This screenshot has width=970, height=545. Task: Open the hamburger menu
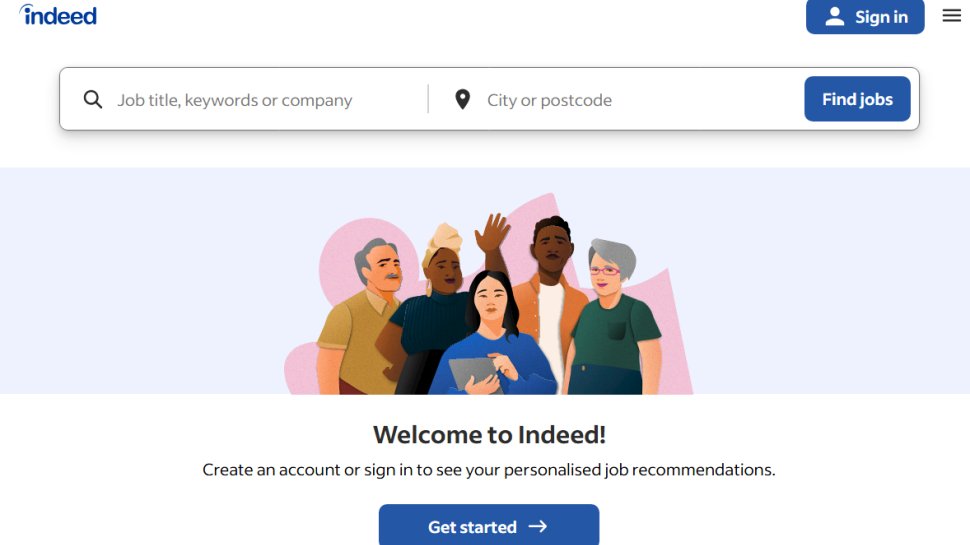(x=951, y=15)
